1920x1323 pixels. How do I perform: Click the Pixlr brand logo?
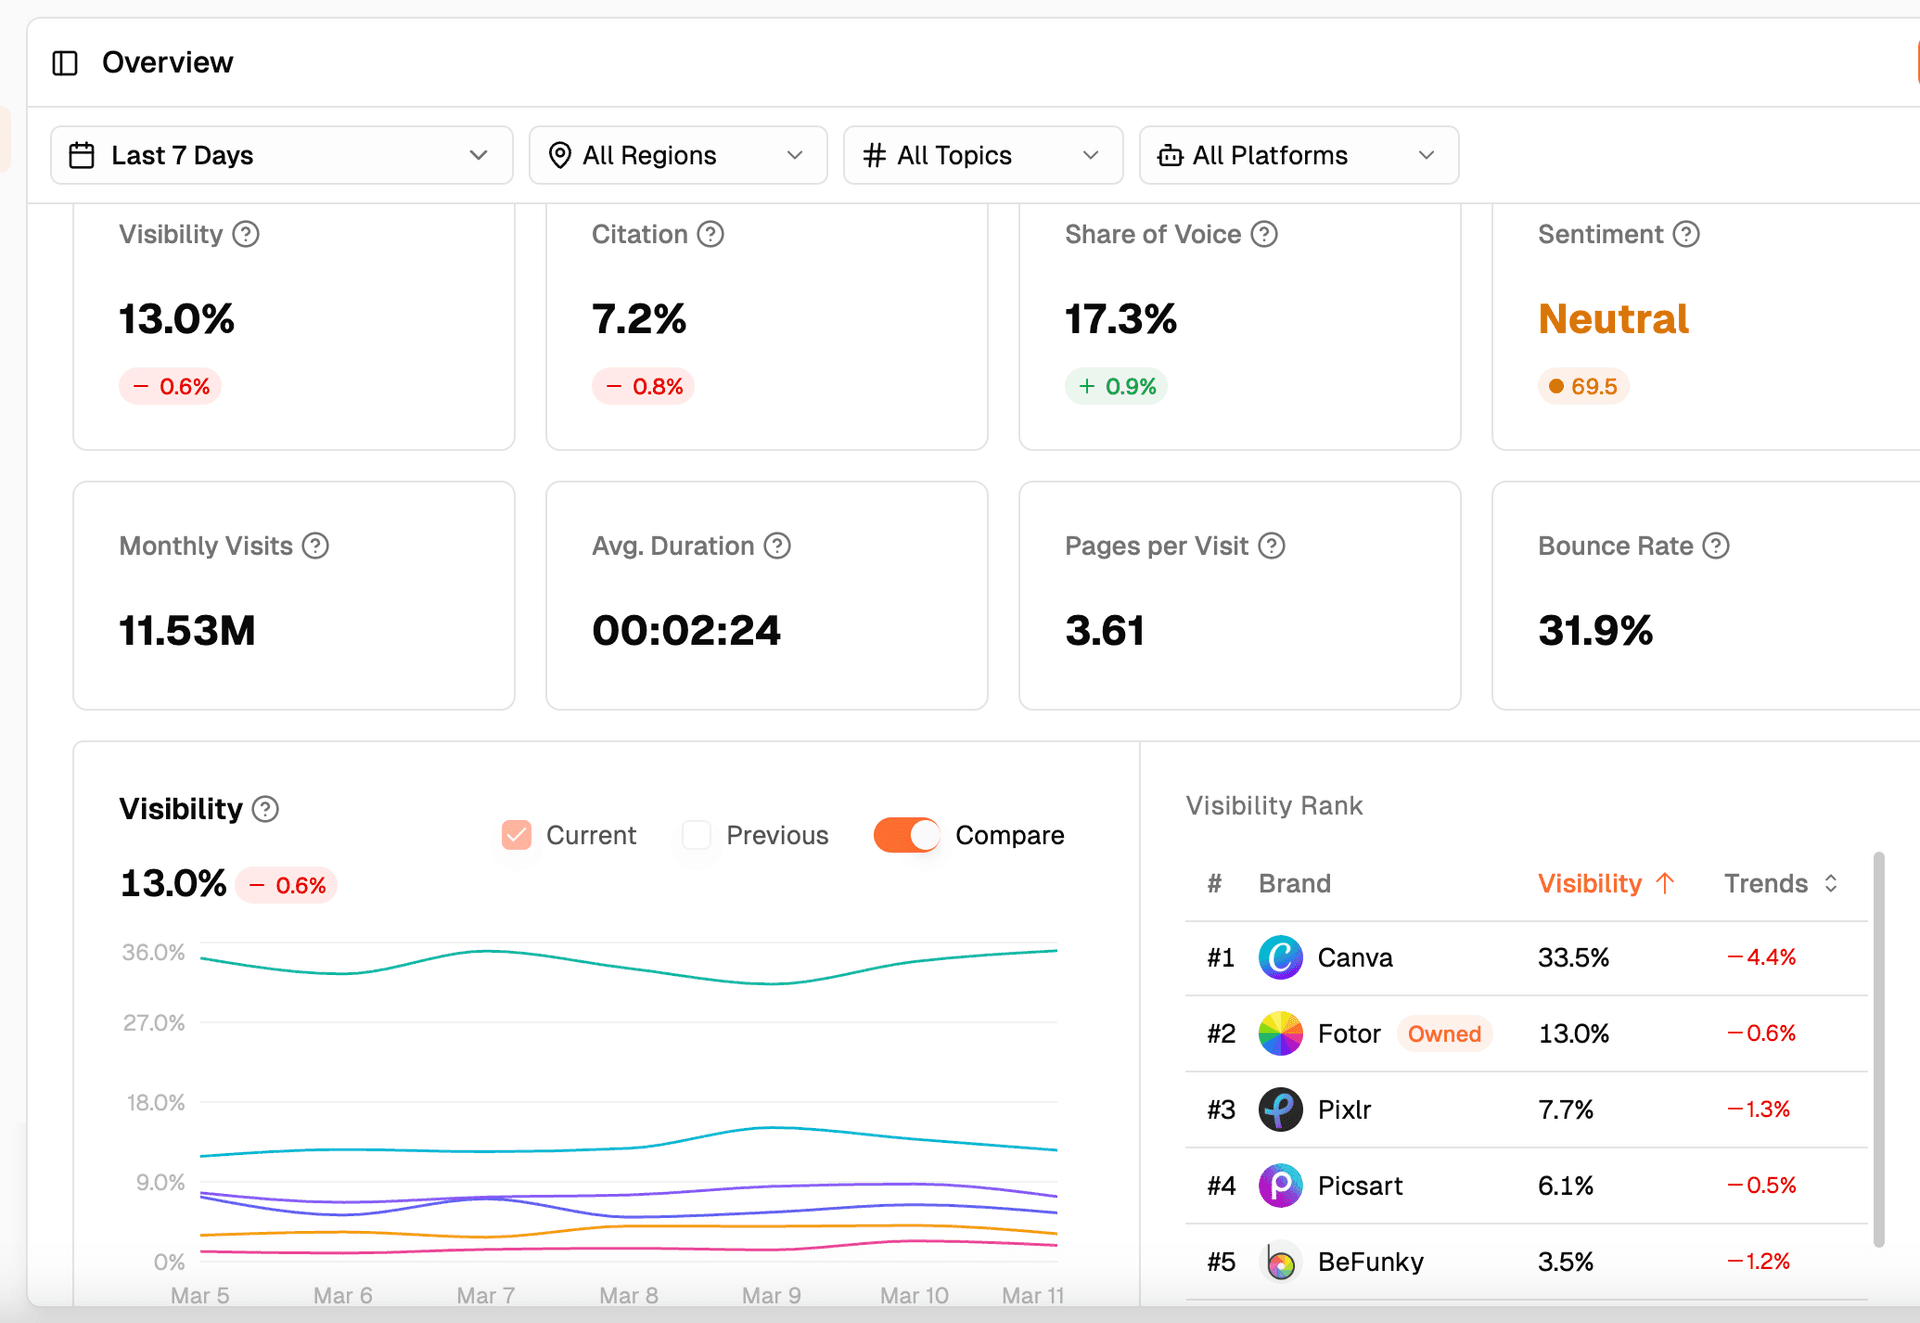point(1281,1110)
